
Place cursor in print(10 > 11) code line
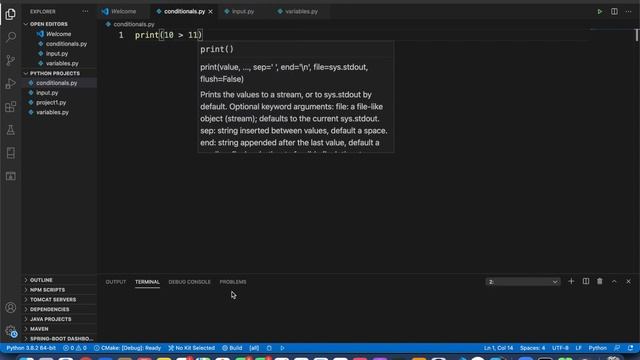pos(168,35)
